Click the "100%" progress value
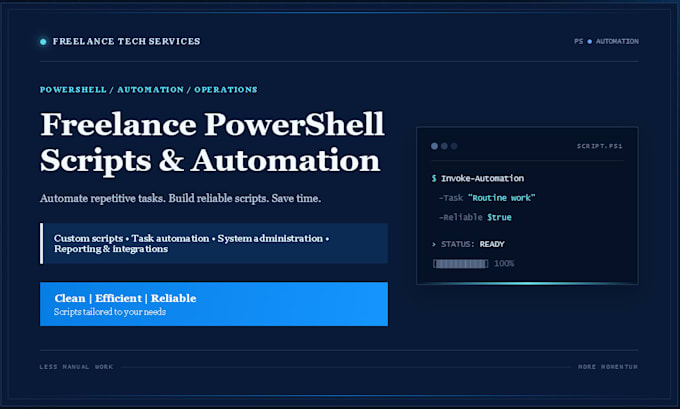680x409 pixels. click(x=504, y=263)
